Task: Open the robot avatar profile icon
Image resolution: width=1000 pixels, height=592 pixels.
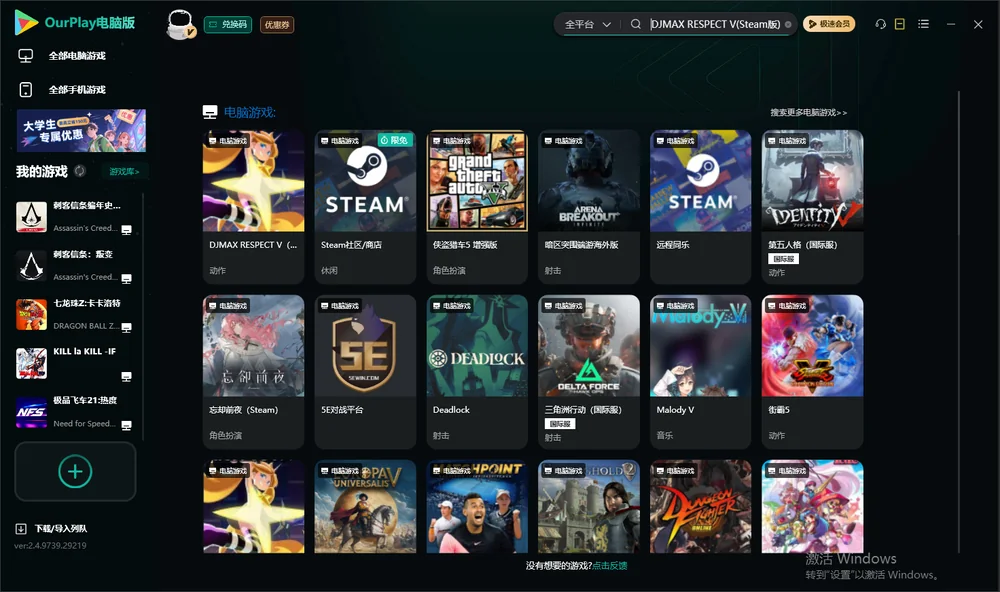Action: click(x=180, y=24)
